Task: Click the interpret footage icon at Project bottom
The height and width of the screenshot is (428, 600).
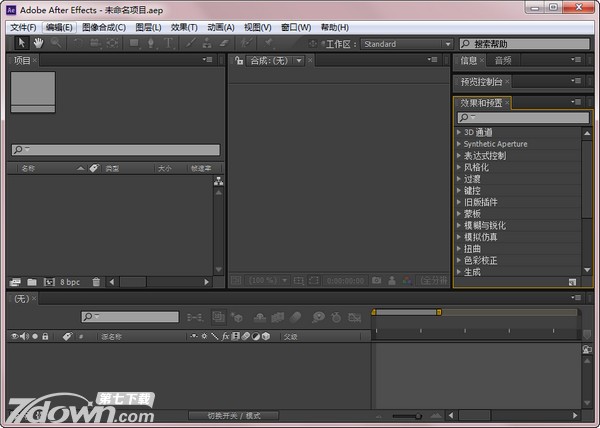Action: tap(15, 282)
